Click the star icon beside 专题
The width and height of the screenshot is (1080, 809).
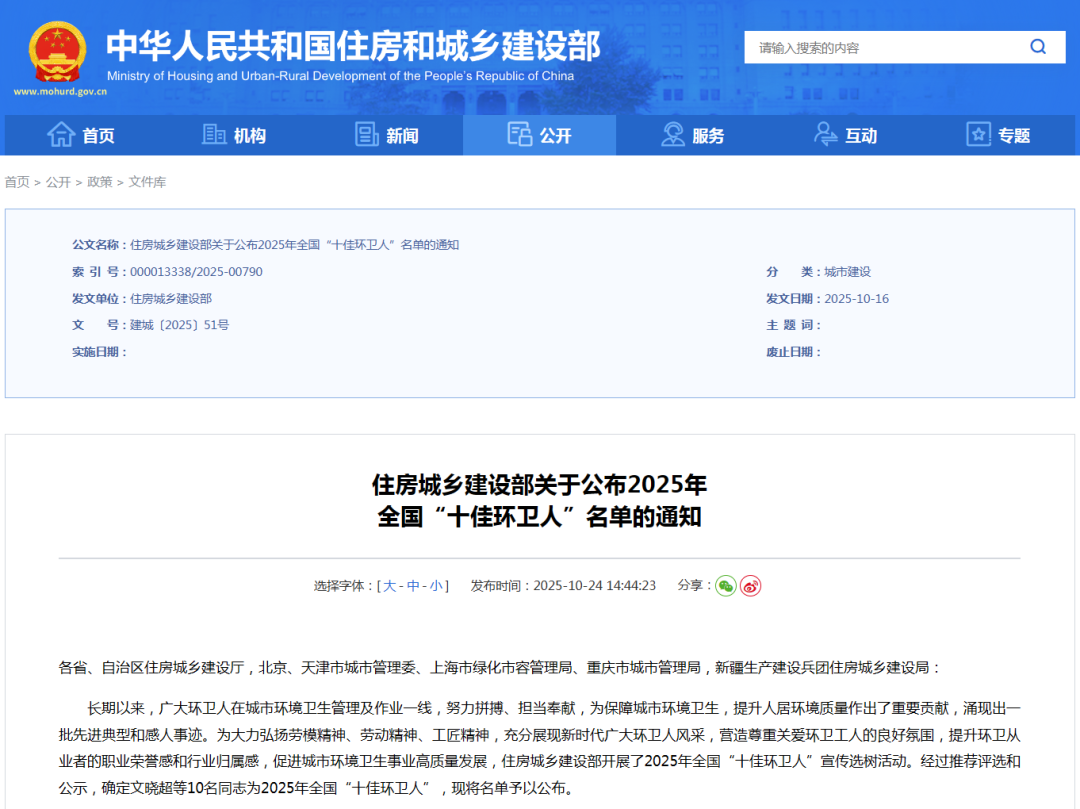pos(978,134)
